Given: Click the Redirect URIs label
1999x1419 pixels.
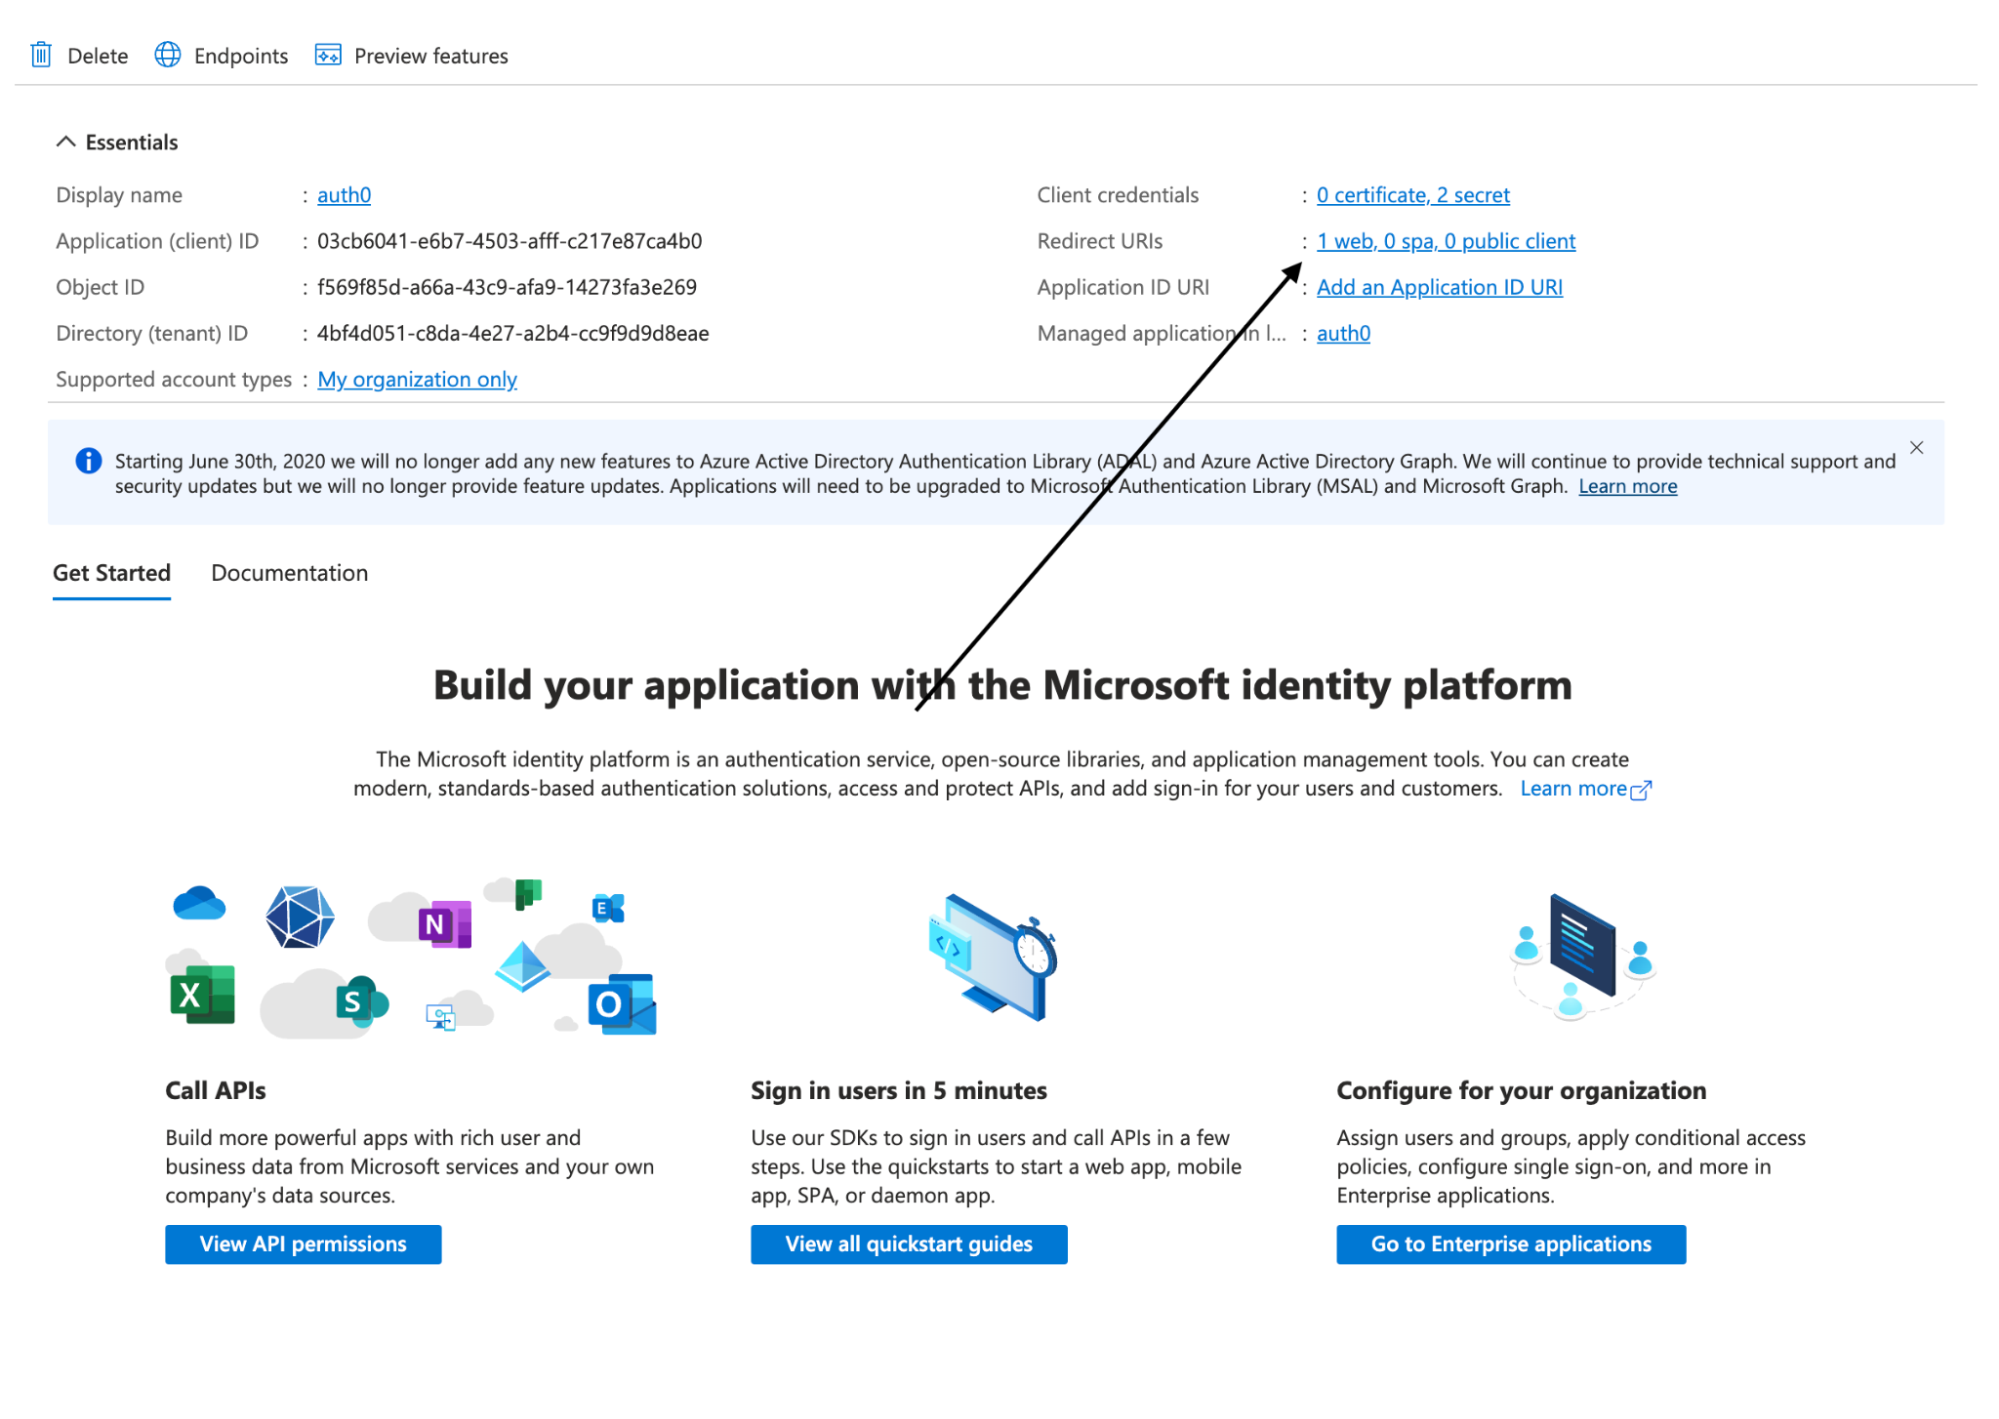Looking at the screenshot, I should pyautogui.click(x=1100, y=241).
